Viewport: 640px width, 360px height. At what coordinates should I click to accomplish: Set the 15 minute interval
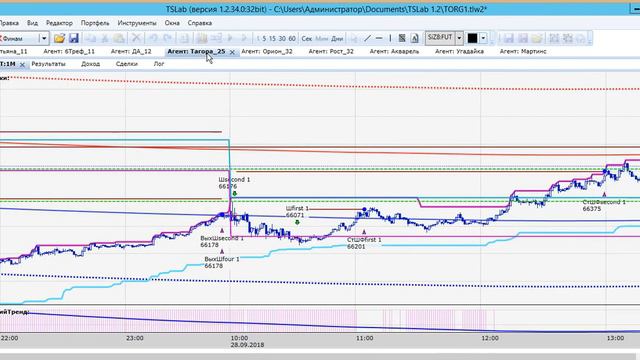click(x=272, y=39)
